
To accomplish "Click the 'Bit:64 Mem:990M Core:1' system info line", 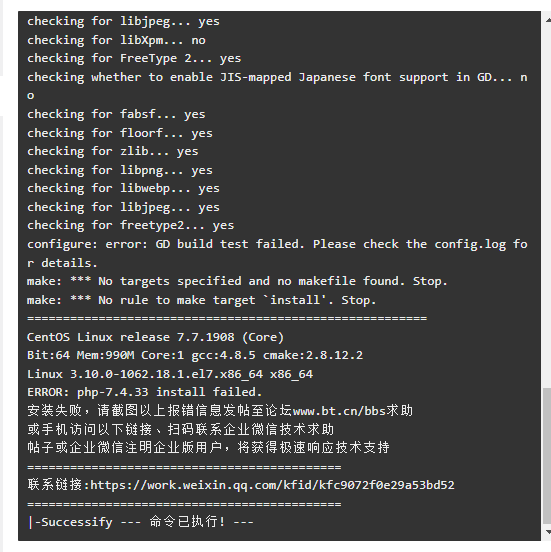I will (195, 355).
